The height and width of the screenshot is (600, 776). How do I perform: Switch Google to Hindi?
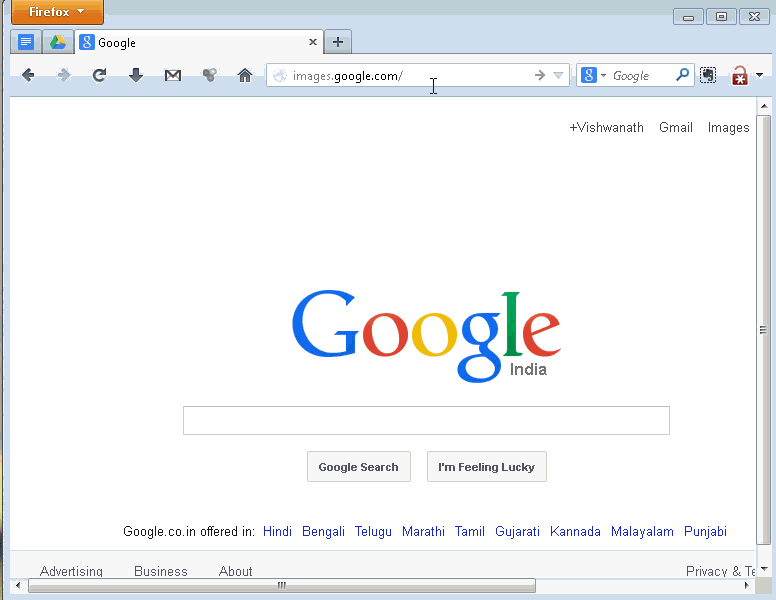click(277, 531)
